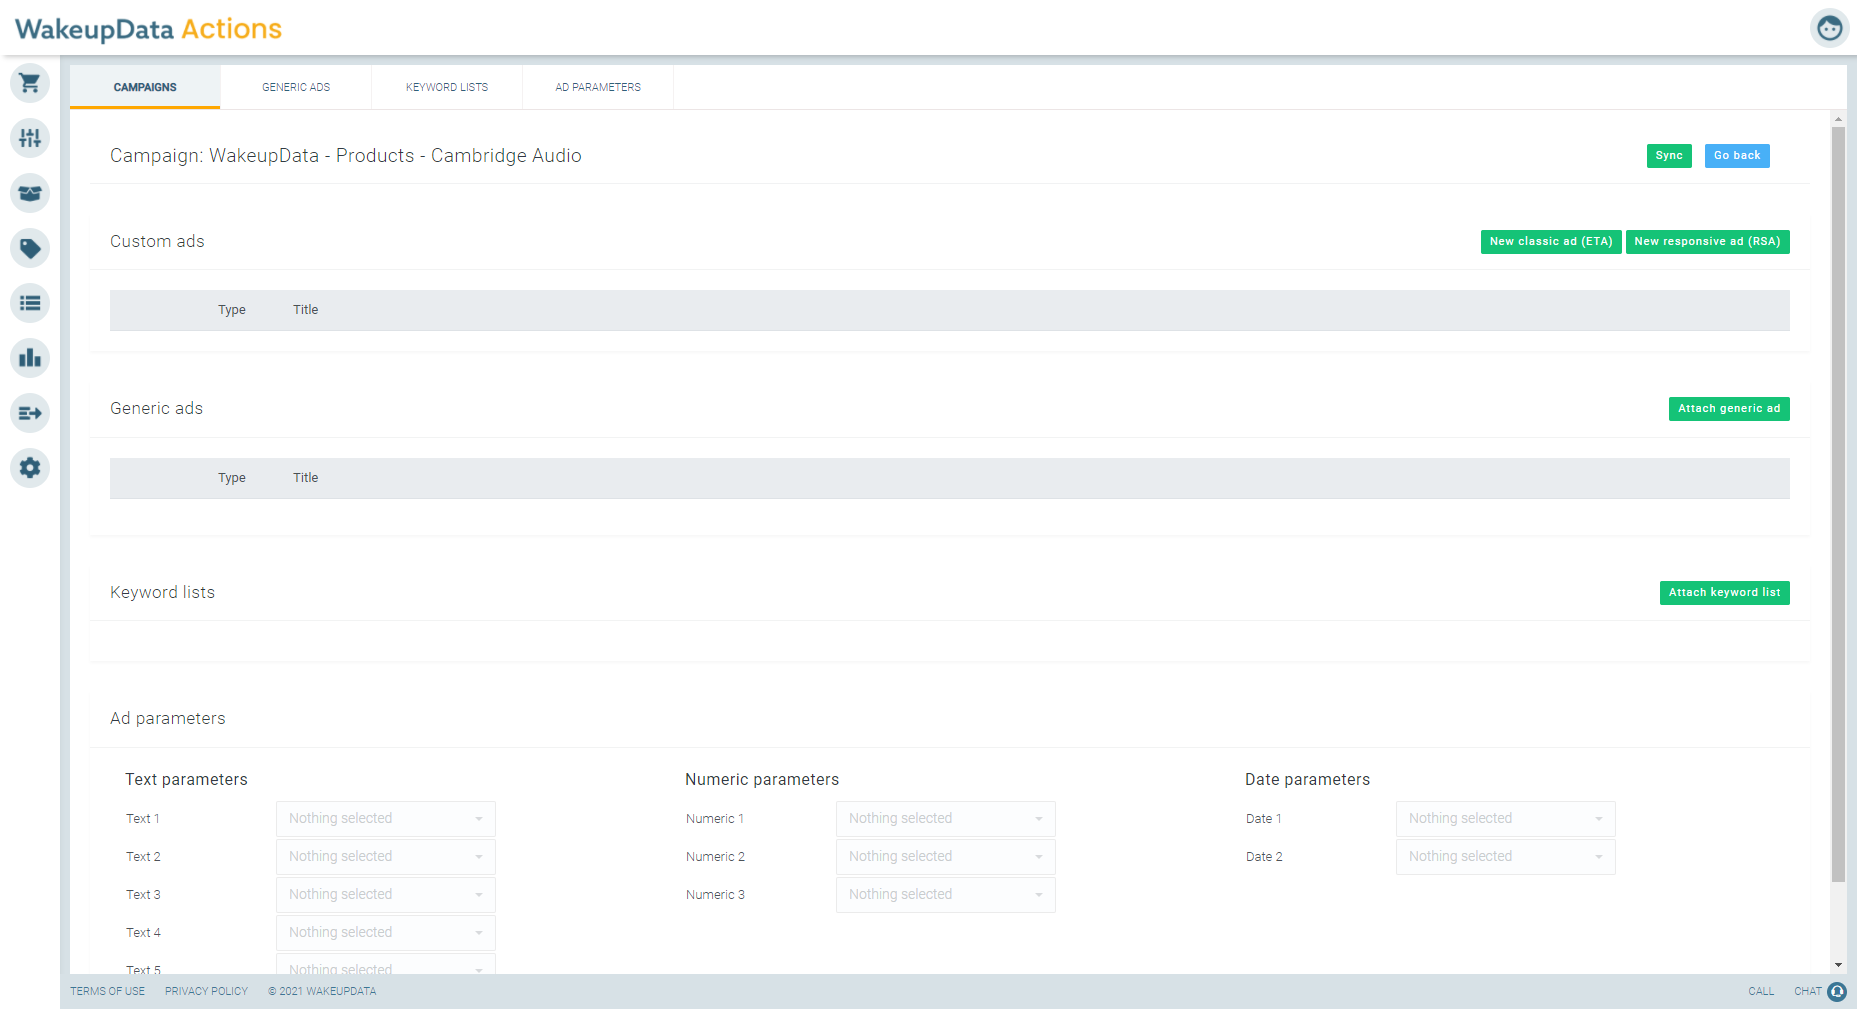Click the scrollbar up arrow
This screenshot has width=1857, height=1009.
pyautogui.click(x=1838, y=118)
